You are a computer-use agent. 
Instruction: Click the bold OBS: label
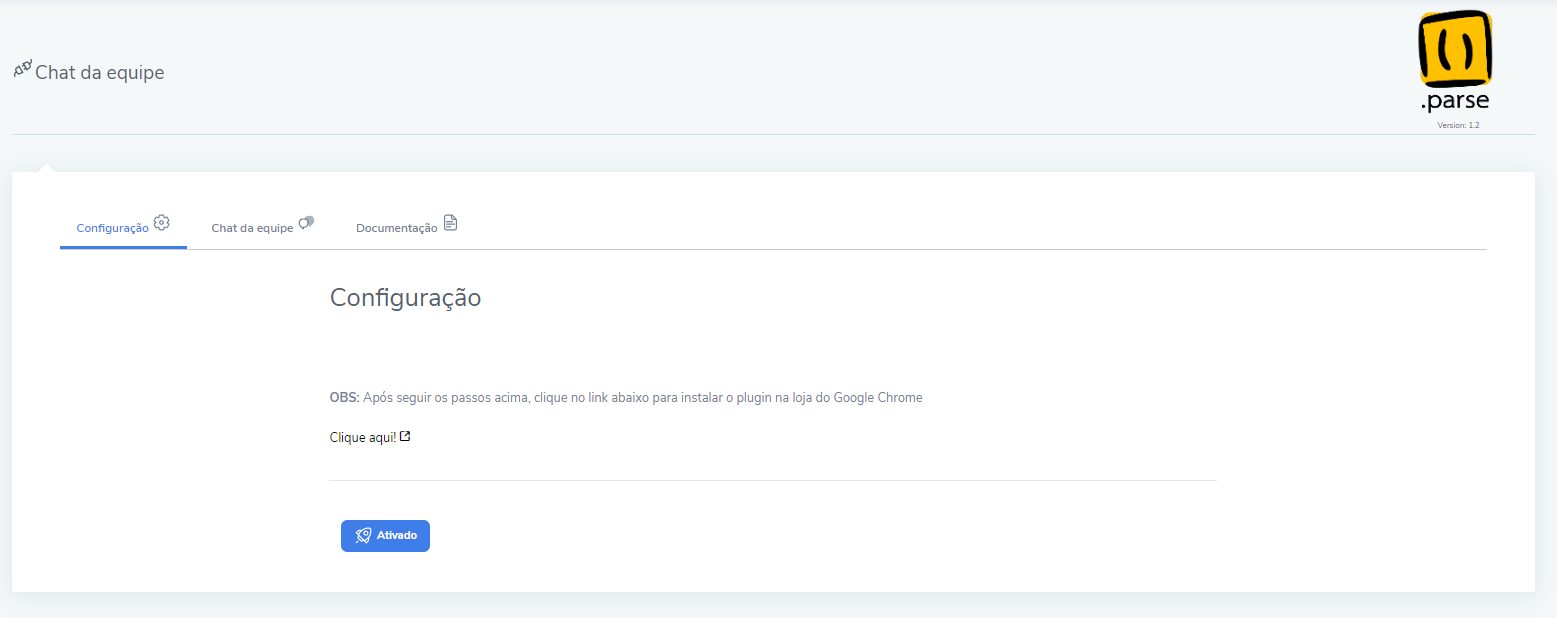click(x=344, y=397)
